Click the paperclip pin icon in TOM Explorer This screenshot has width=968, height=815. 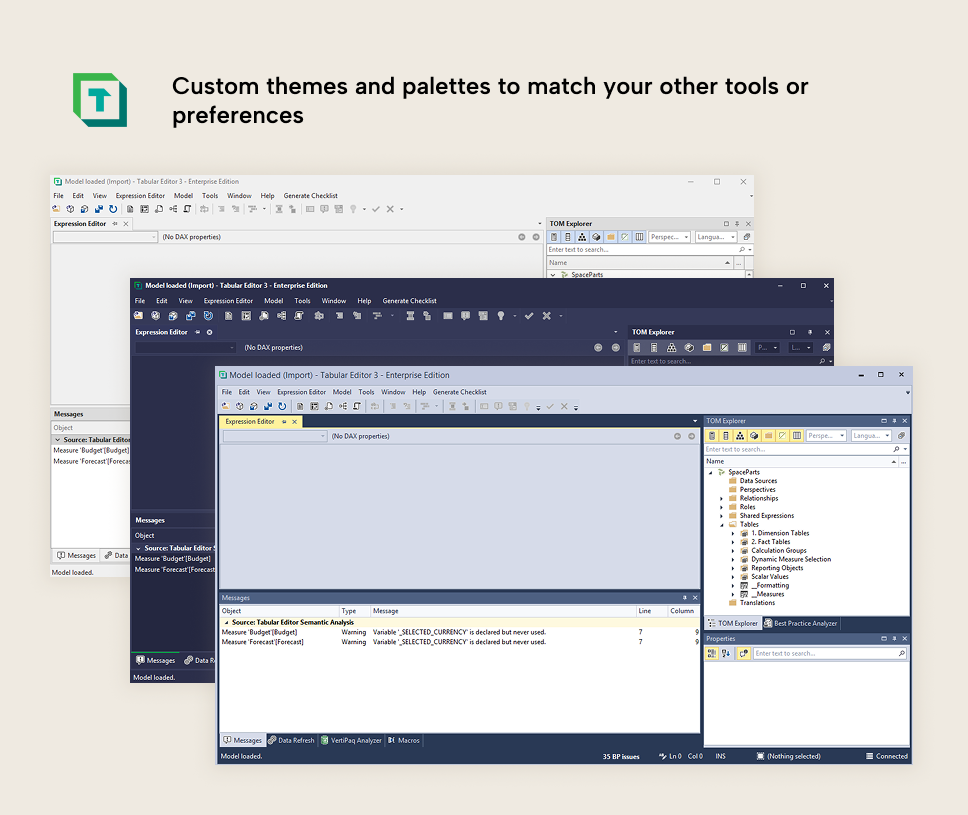coord(902,435)
